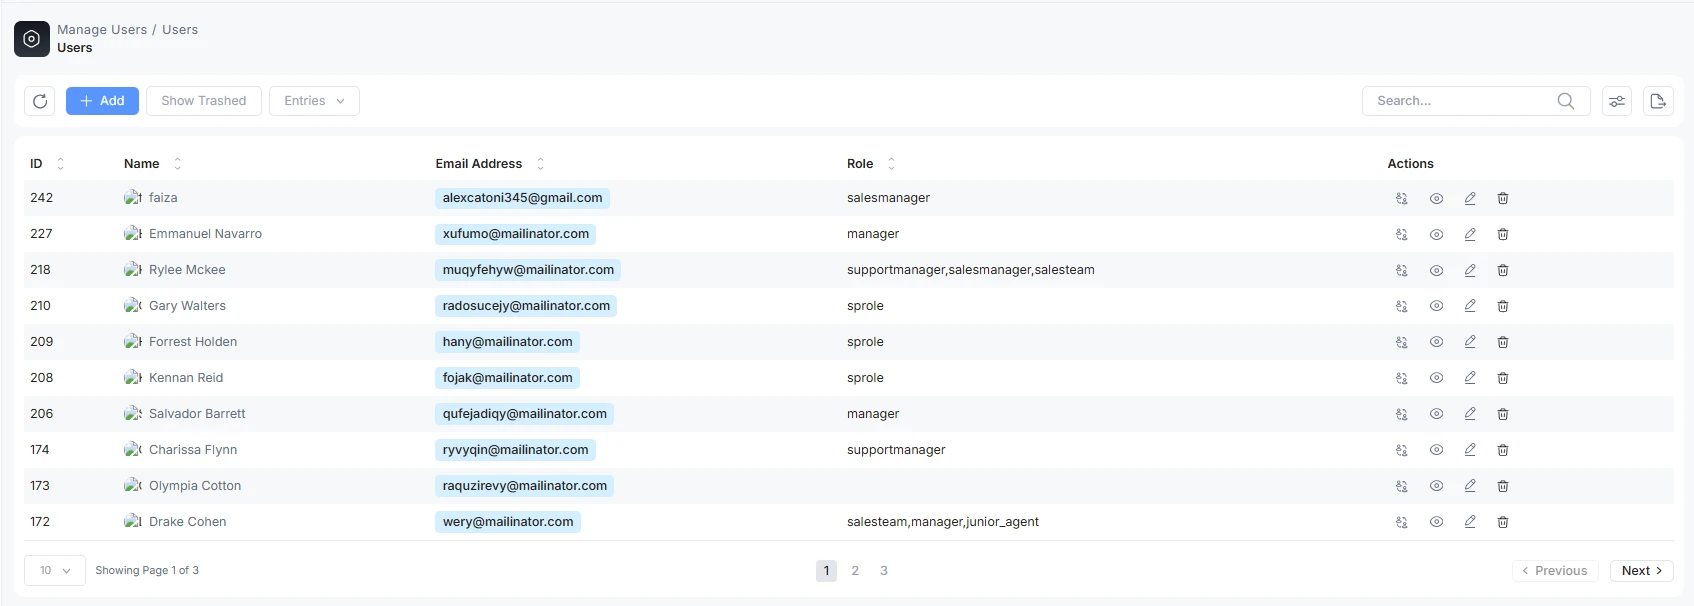Delete Drake Cohen with trash icon
This screenshot has width=1694, height=606.
1503,522
